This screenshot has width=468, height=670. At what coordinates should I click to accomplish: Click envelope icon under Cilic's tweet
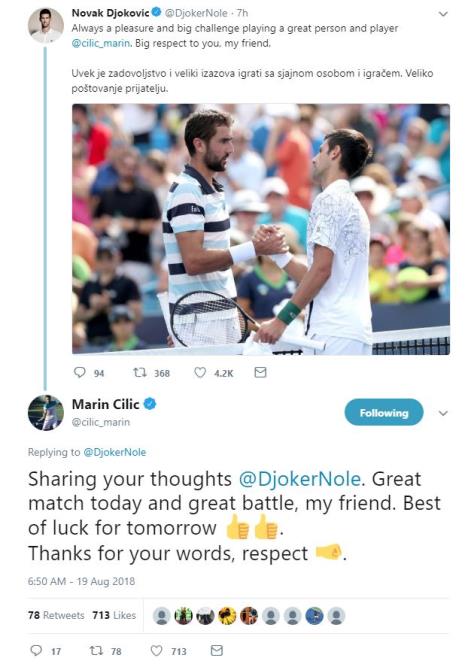[217, 650]
